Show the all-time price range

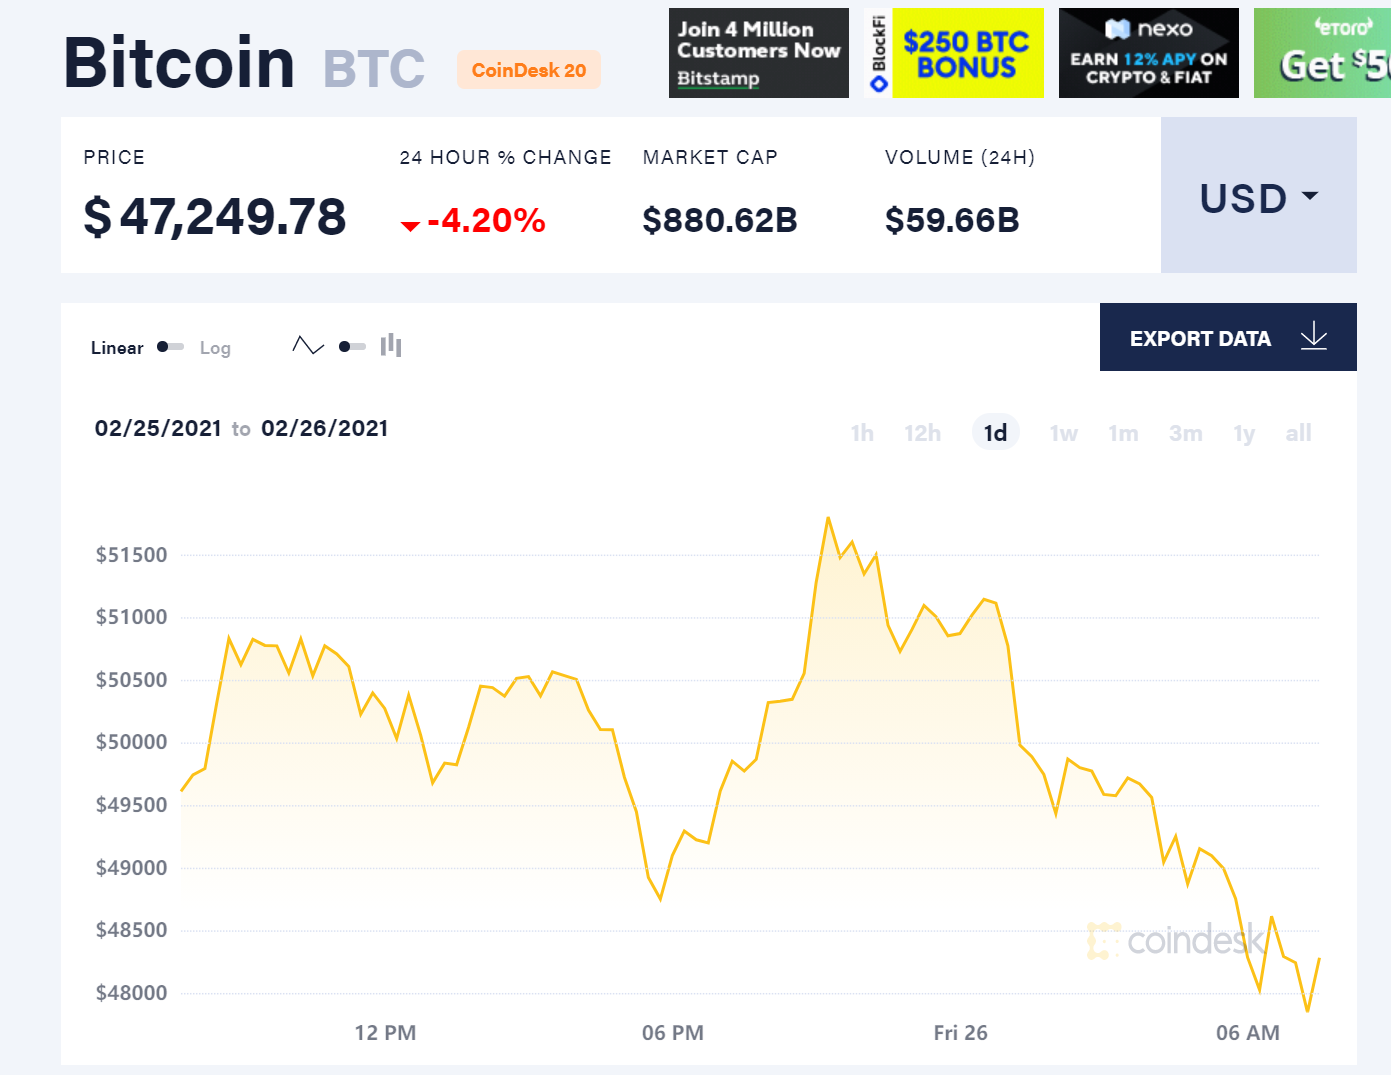pyautogui.click(x=1298, y=433)
